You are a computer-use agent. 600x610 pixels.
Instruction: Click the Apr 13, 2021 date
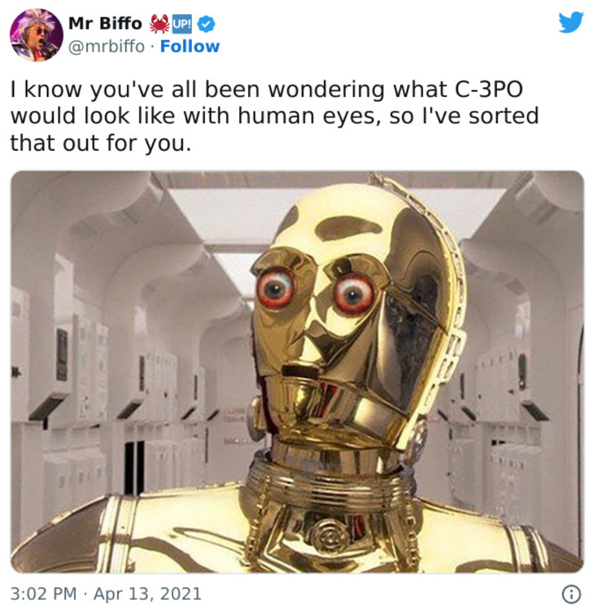tap(147, 594)
